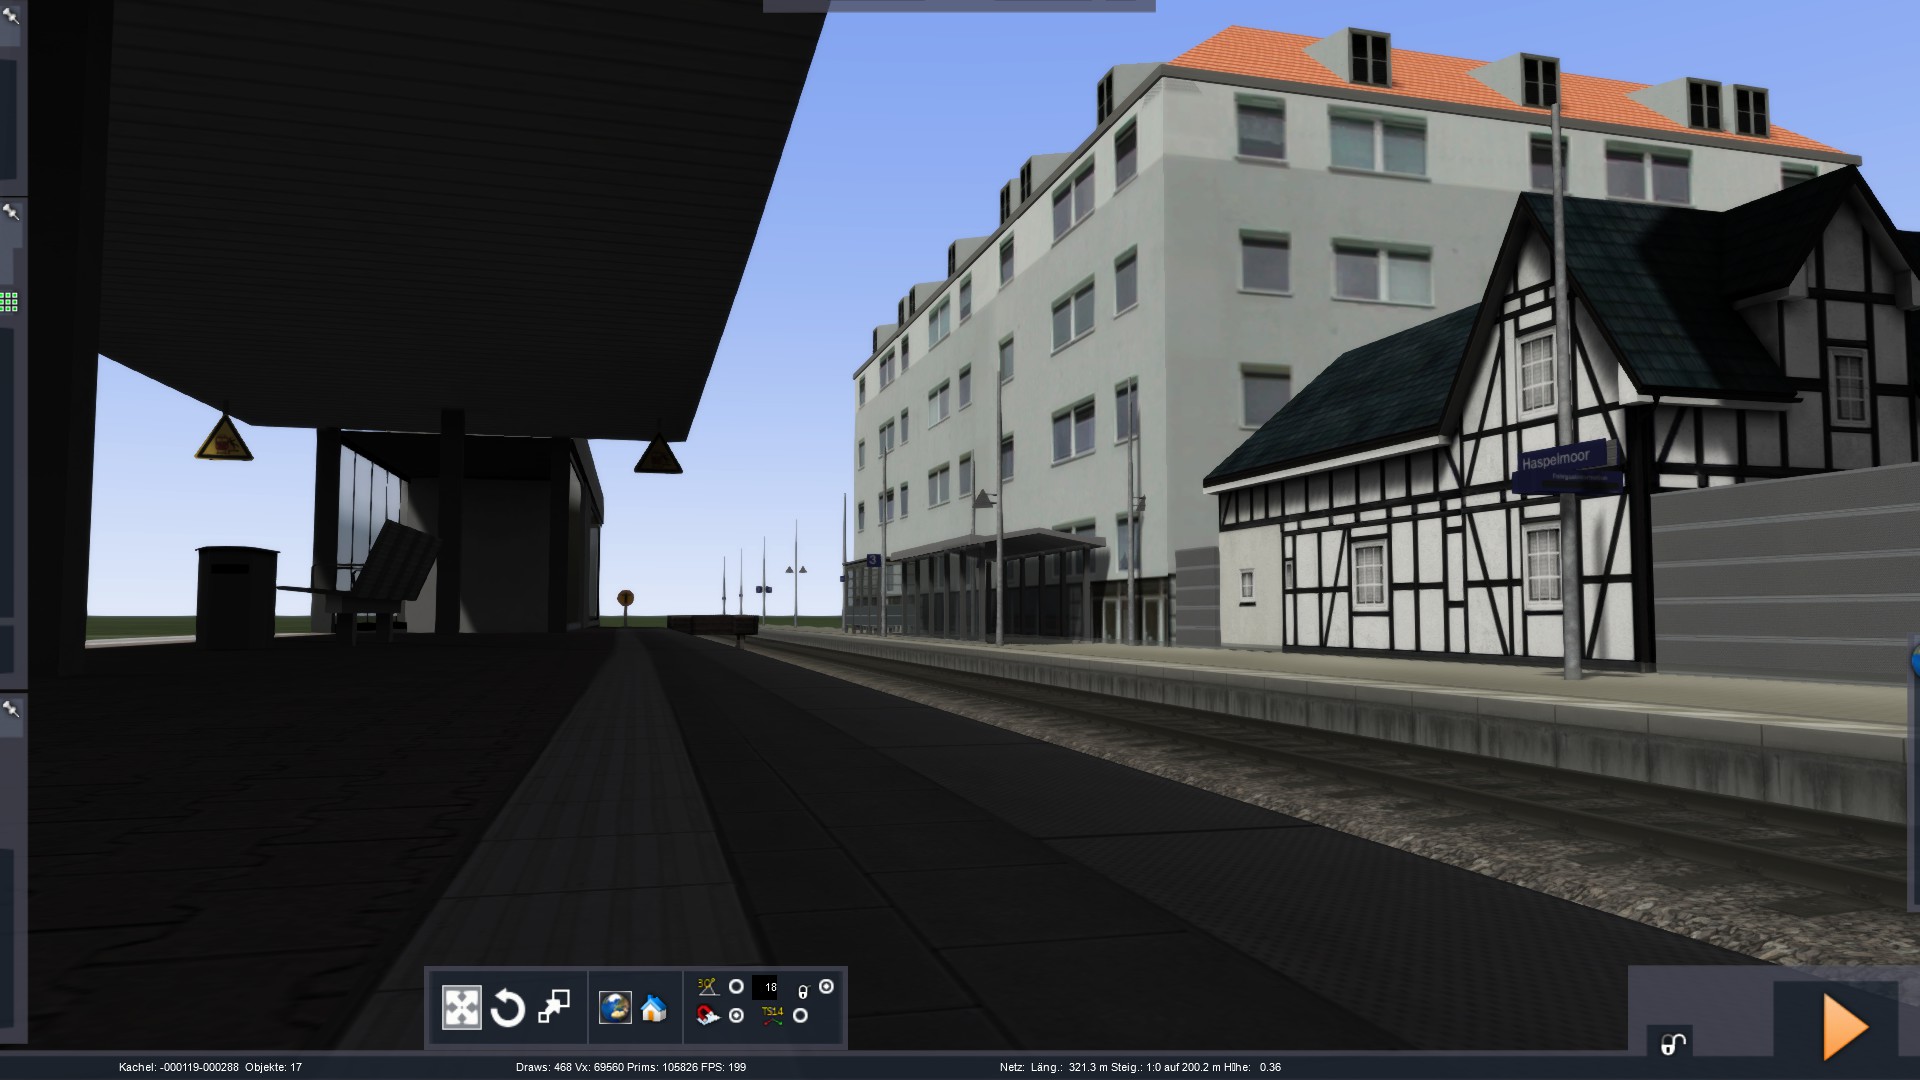Viewport: 1920px width, 1080px height.
Task: Toggle the TS14 track radio button
Action: [800, 1015]
